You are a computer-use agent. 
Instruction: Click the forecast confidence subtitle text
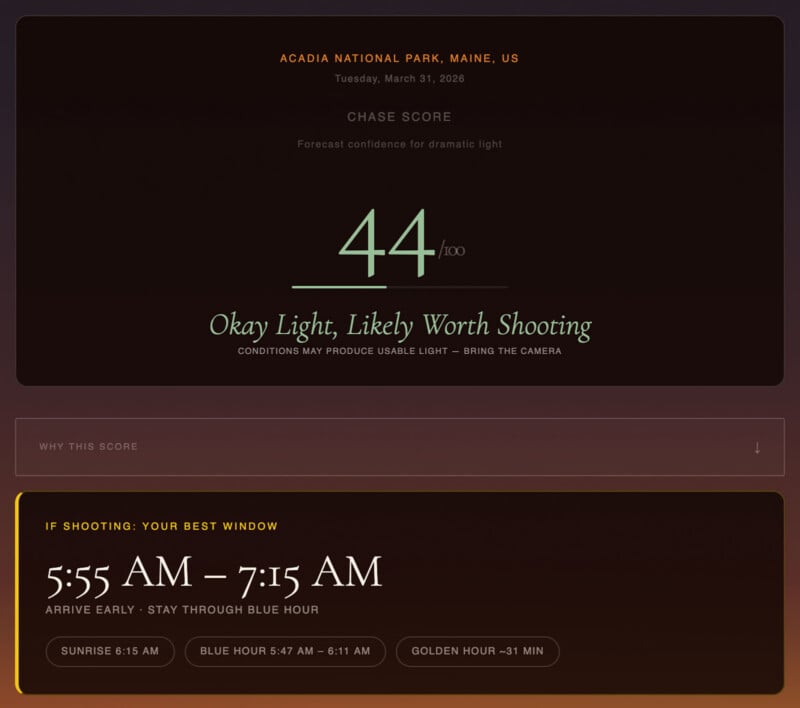click(x=400, y=143)
